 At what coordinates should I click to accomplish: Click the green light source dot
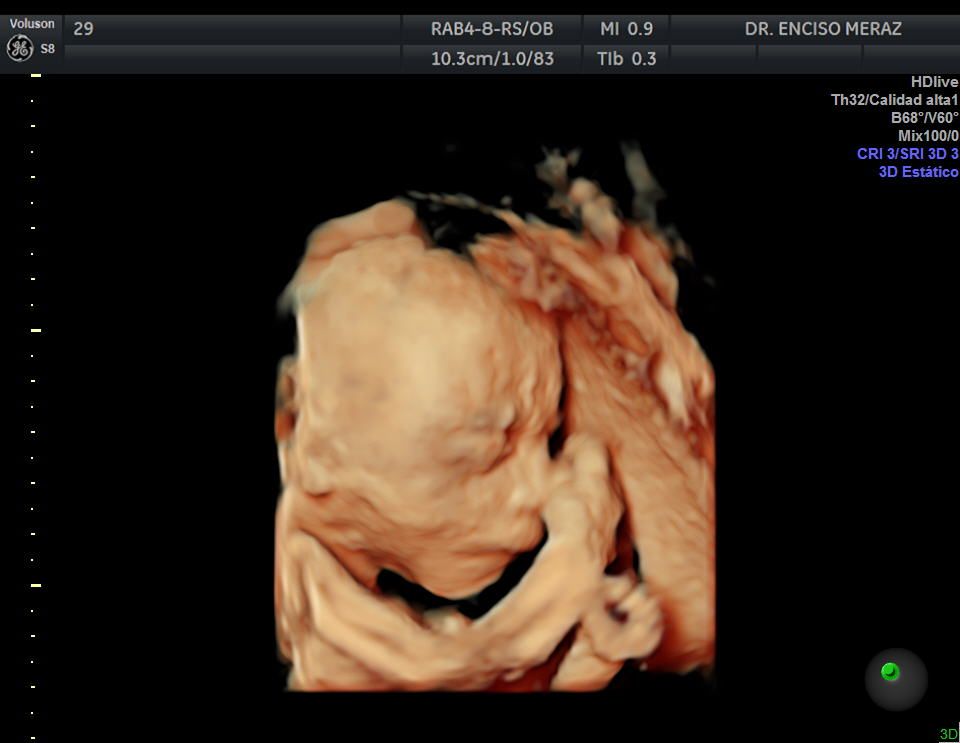890,672
